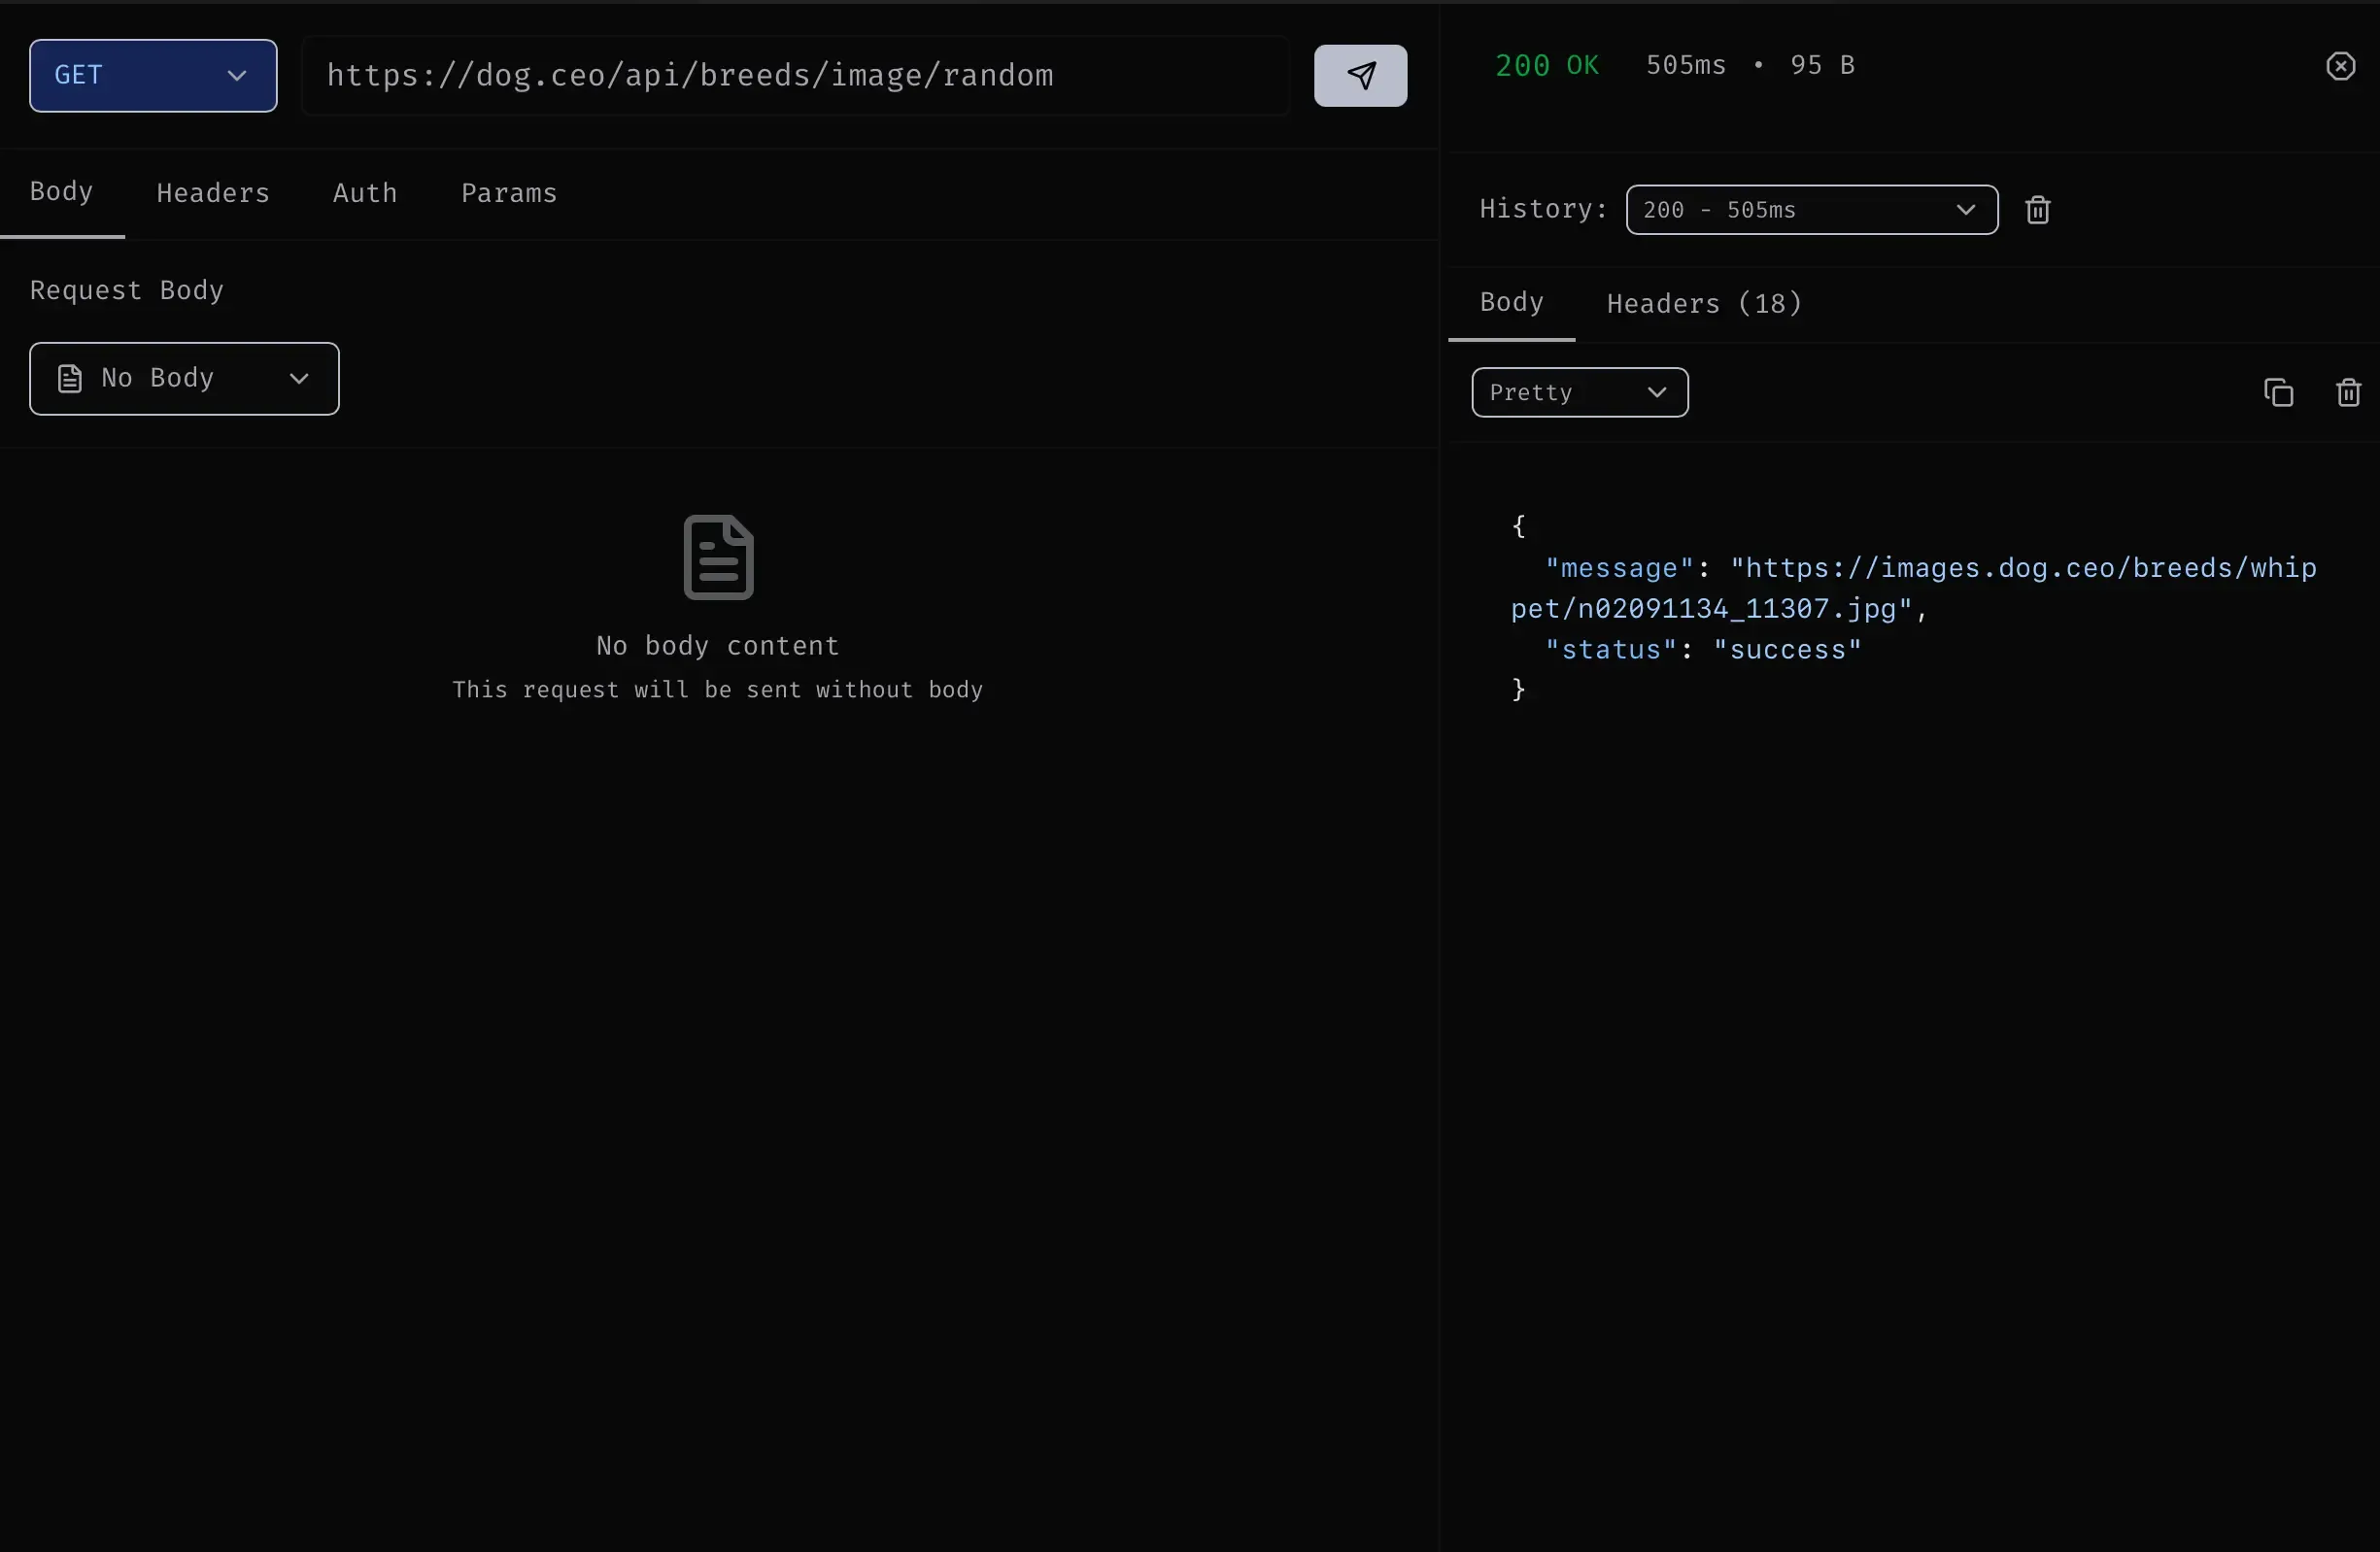
Task: Open the No Body type dropdown
Action: pyautogui.click(x=184, y=379)
